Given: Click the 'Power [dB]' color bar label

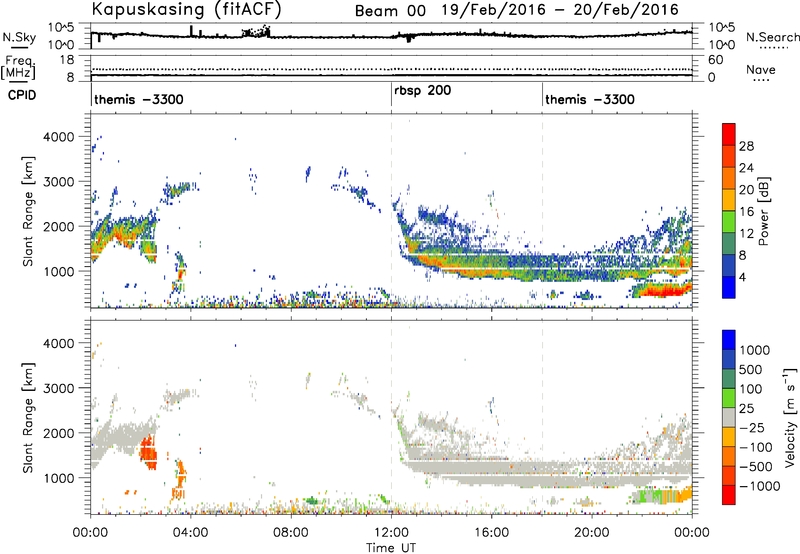Looking at the screenshot, I should (764, 211).
